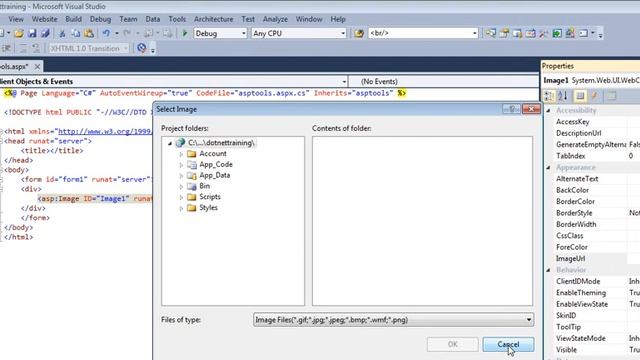The width and height of the screenshot is (640, 360).
Task: Click the green Start Debugging play icon
Action: tap(185, 33)
